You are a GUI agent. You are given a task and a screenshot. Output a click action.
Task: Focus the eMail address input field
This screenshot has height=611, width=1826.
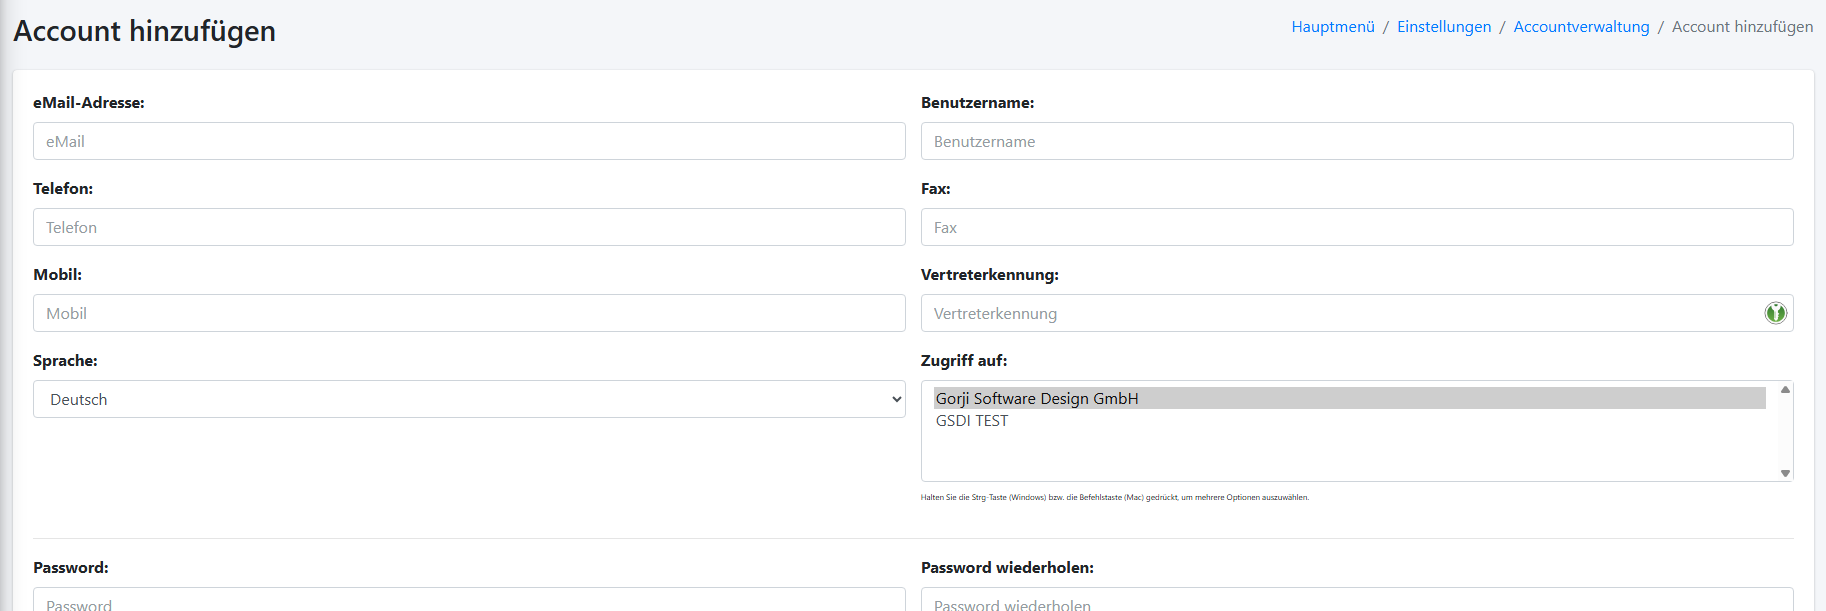coord(469,141)
